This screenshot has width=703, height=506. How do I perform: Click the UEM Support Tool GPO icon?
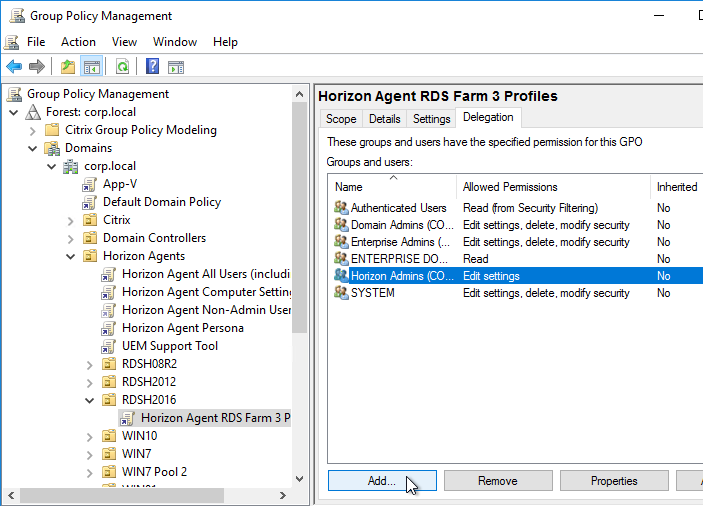(x=108, y=346)
